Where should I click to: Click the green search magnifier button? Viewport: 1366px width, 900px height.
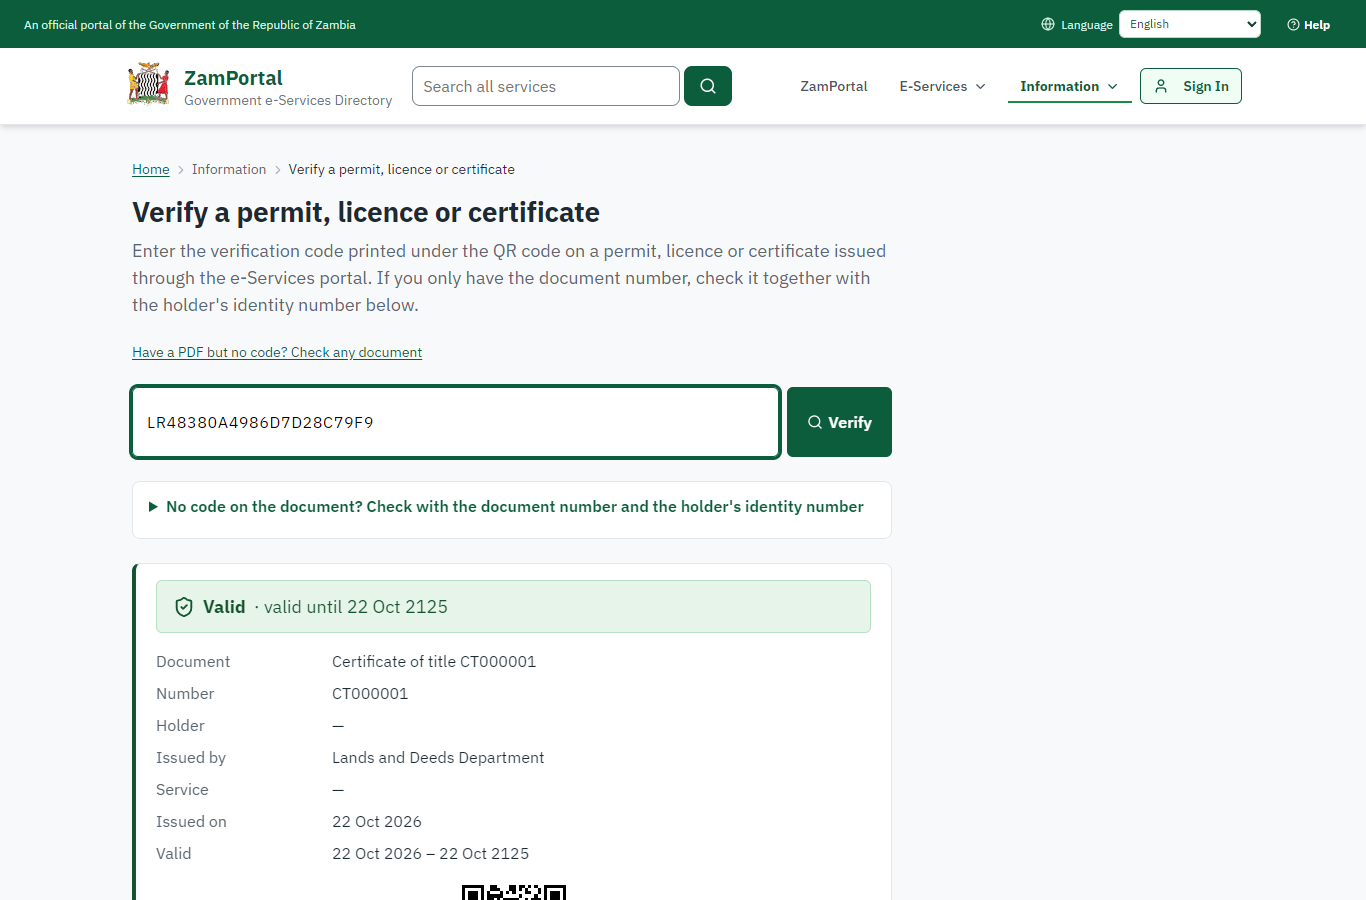(708, 86)
